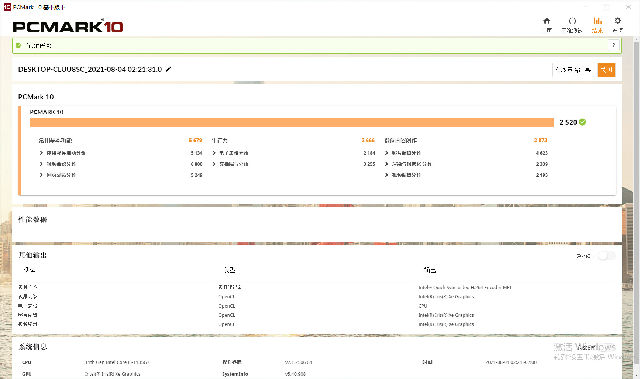Open the Benchmarks section icon

pyautogui.click(x=572, y=21)
